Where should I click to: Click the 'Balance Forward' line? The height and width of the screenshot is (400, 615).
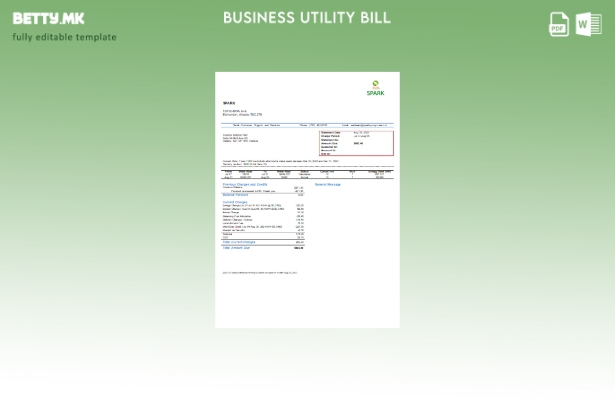(x=236, y=195)
